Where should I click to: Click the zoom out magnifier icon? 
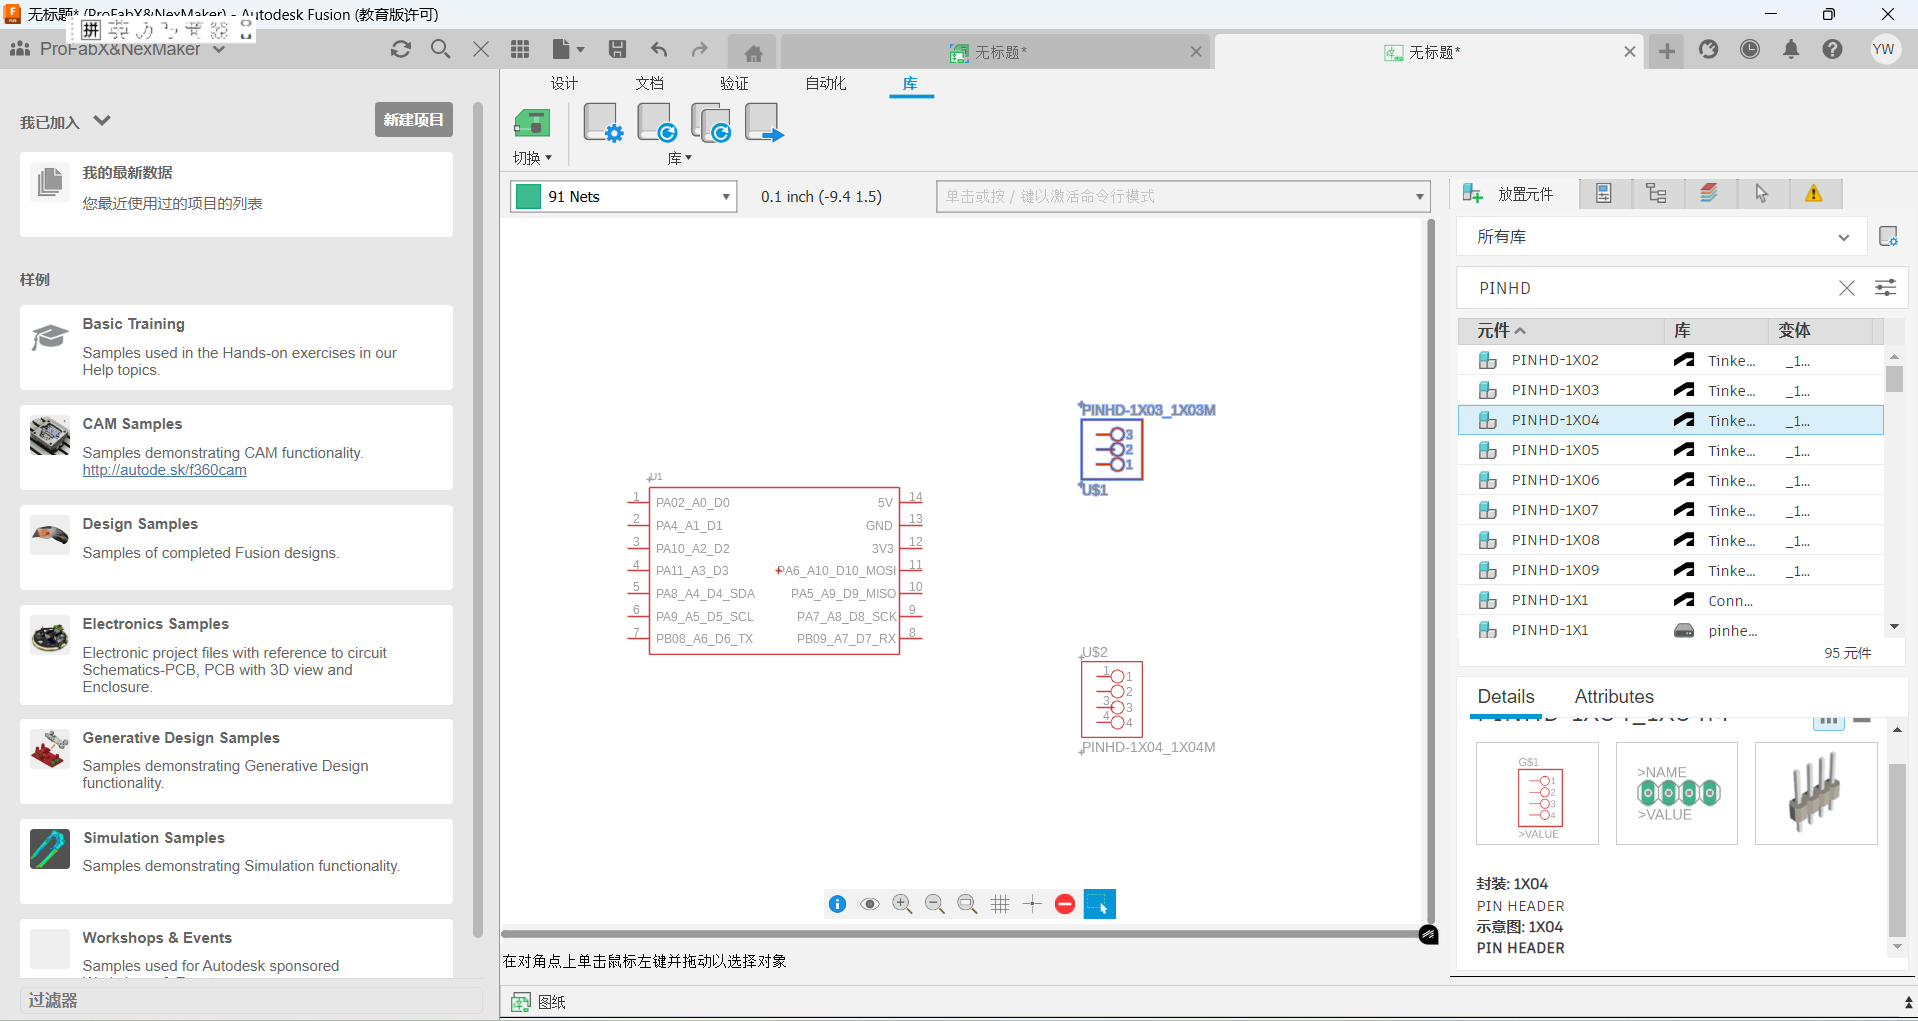click(x=935, y=904)
